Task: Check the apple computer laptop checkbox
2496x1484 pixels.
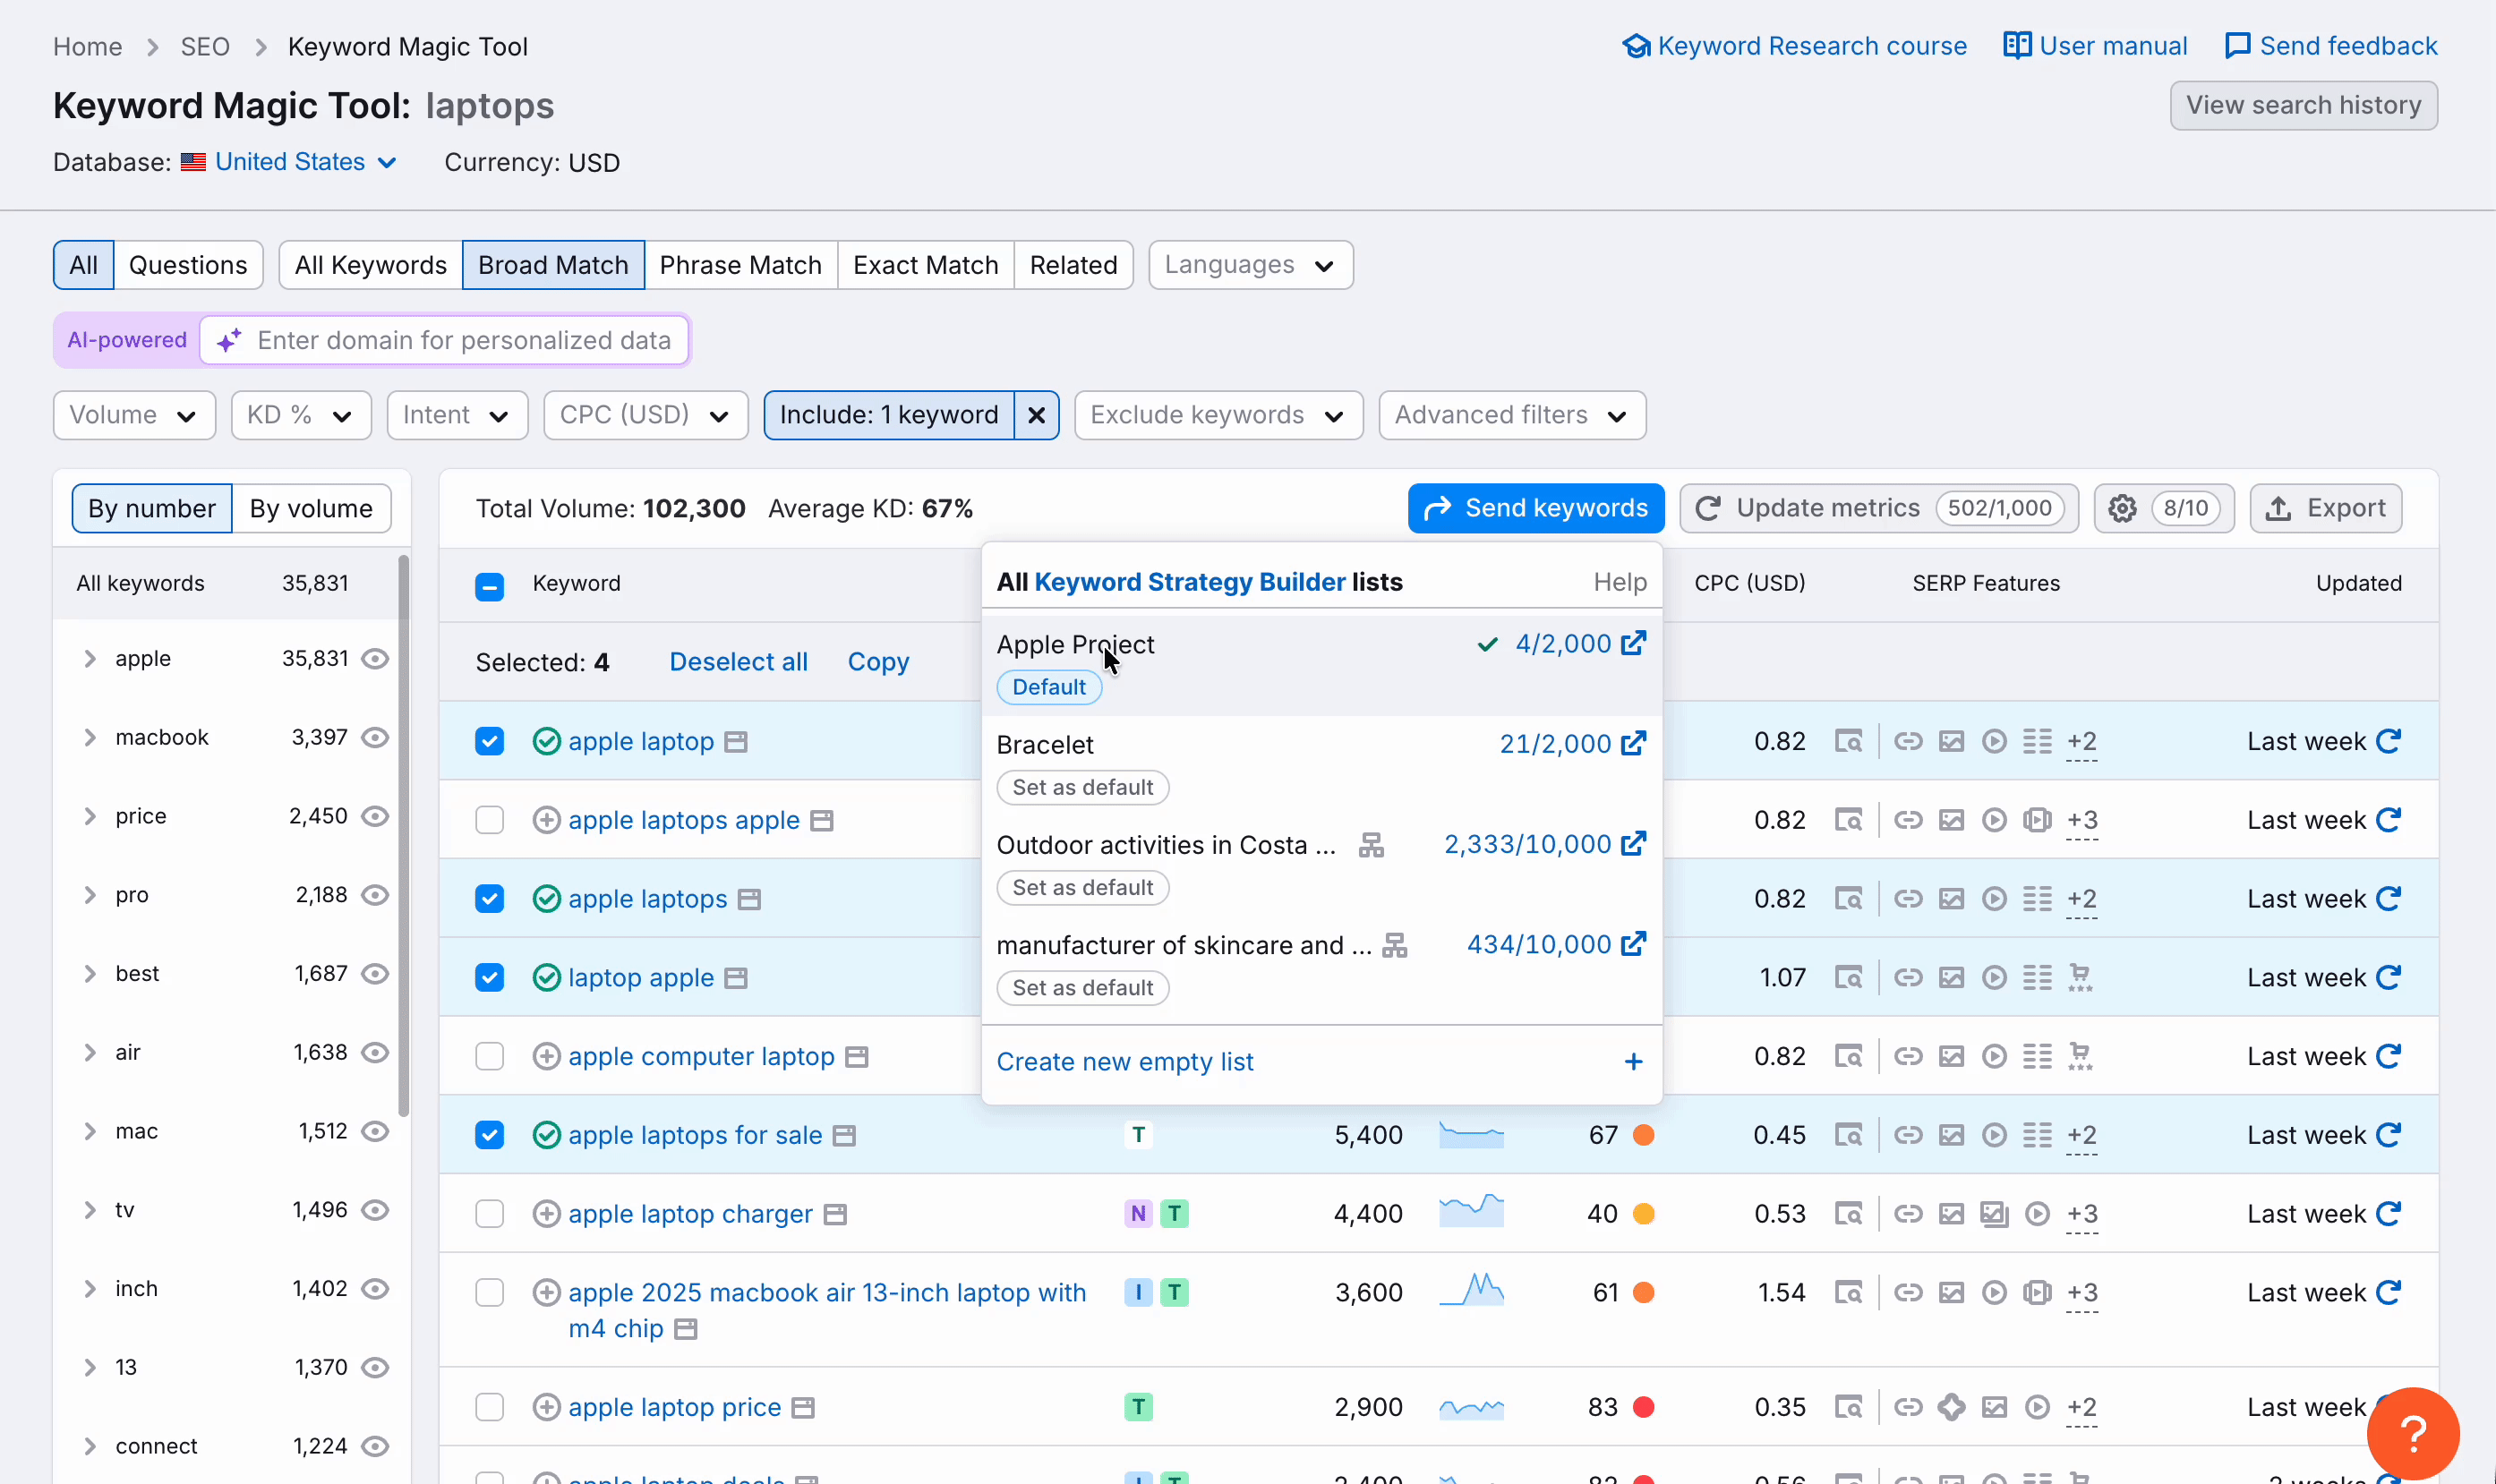Action: coord(489,1056)
